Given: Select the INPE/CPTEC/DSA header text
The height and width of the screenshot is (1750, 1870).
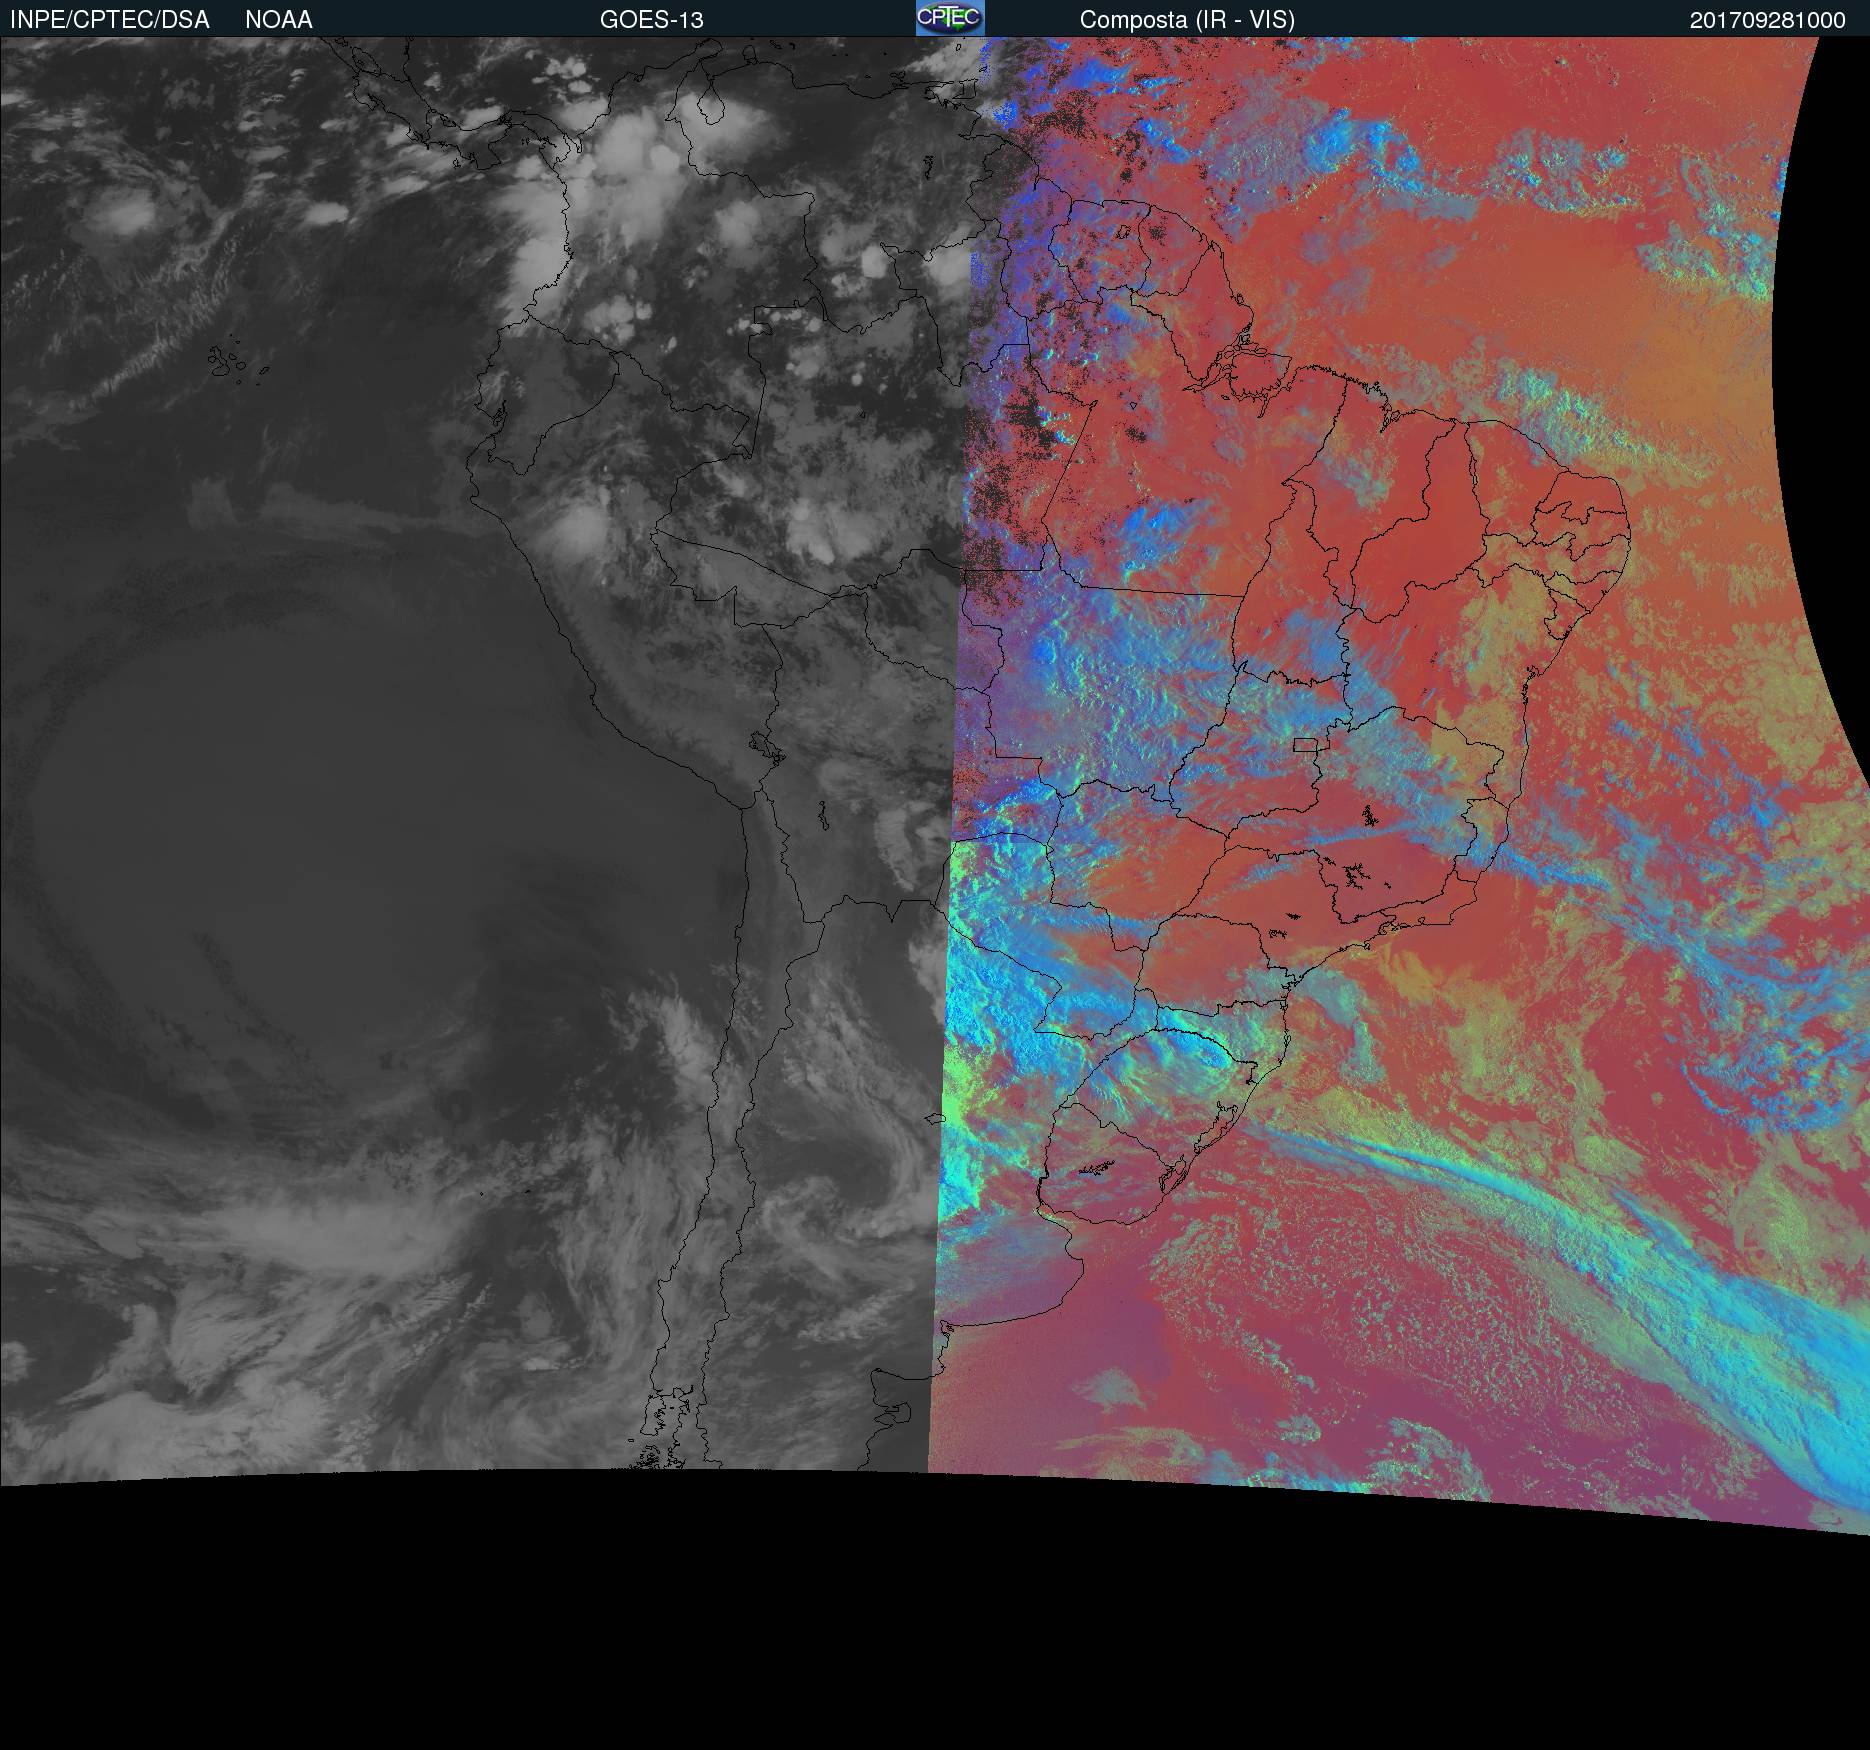Looking at the screenshot, I should [110, 20].
